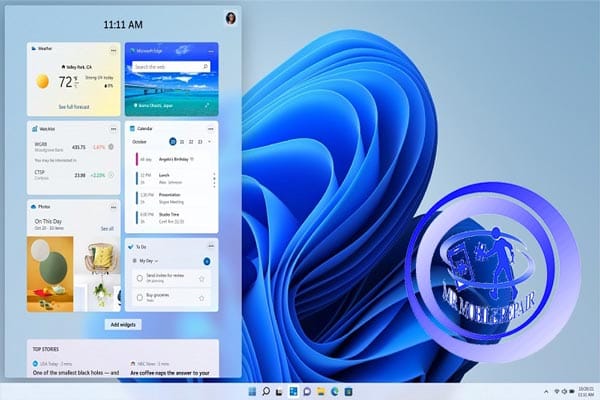Click the calendar events scroll dots
The height and width of the screenshot is (400, 600).
pyautogui.click(x=214, y=180)
